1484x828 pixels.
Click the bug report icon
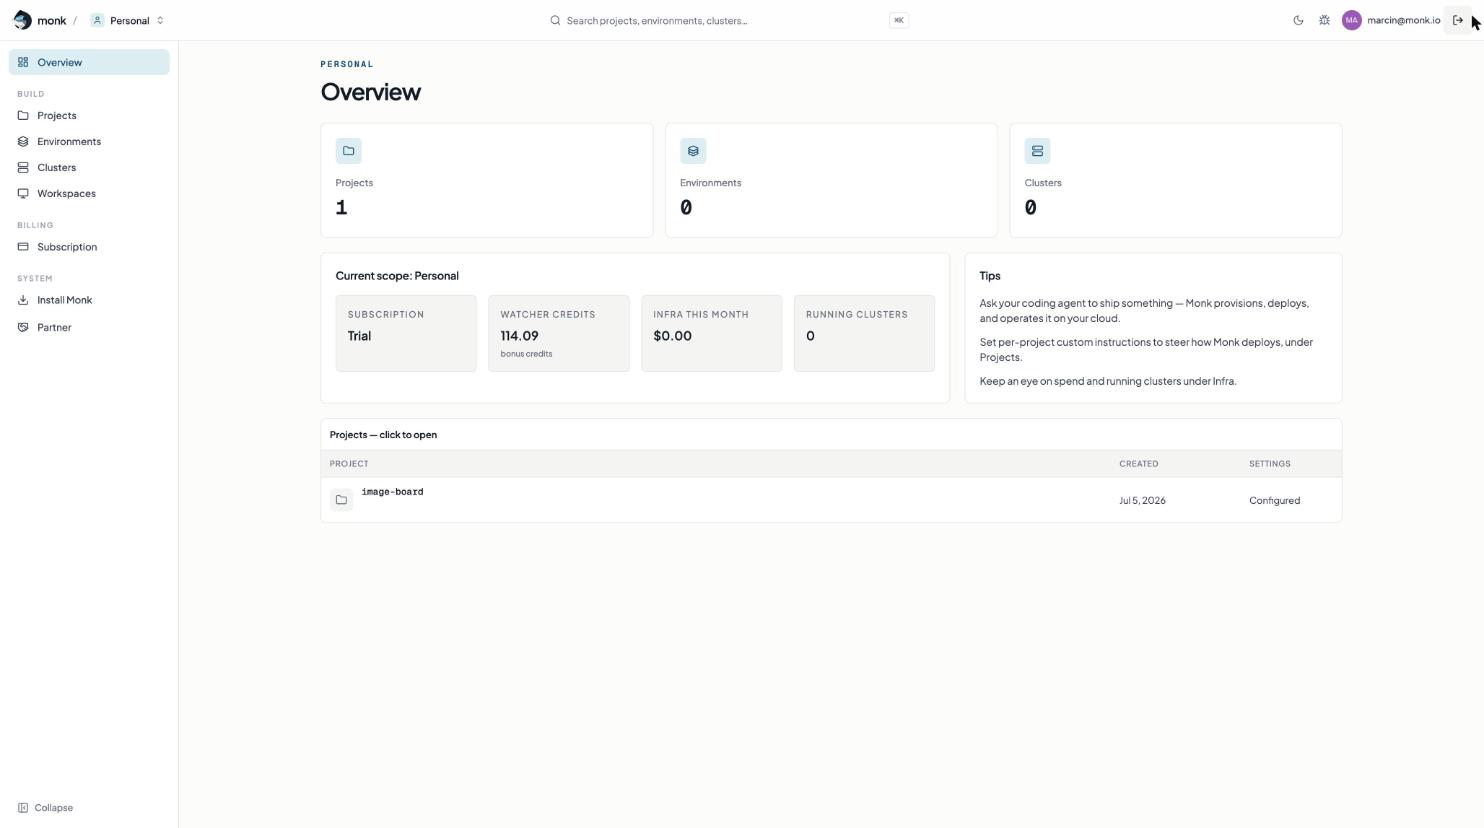click(1324, 20)
